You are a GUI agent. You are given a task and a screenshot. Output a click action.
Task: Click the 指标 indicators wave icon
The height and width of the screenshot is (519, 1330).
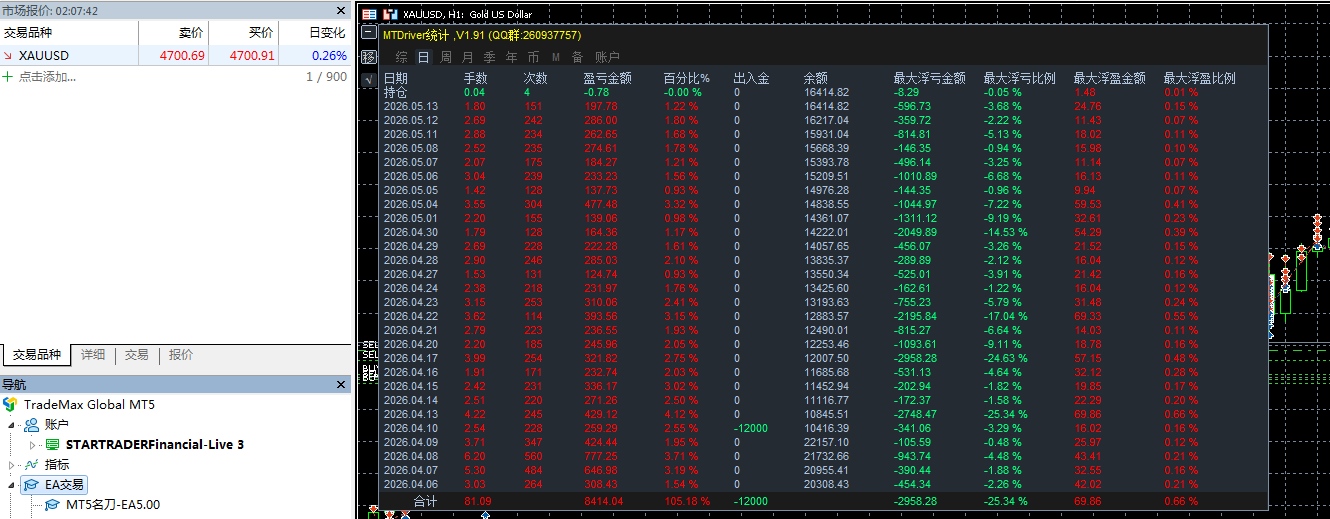coord(31,464)
